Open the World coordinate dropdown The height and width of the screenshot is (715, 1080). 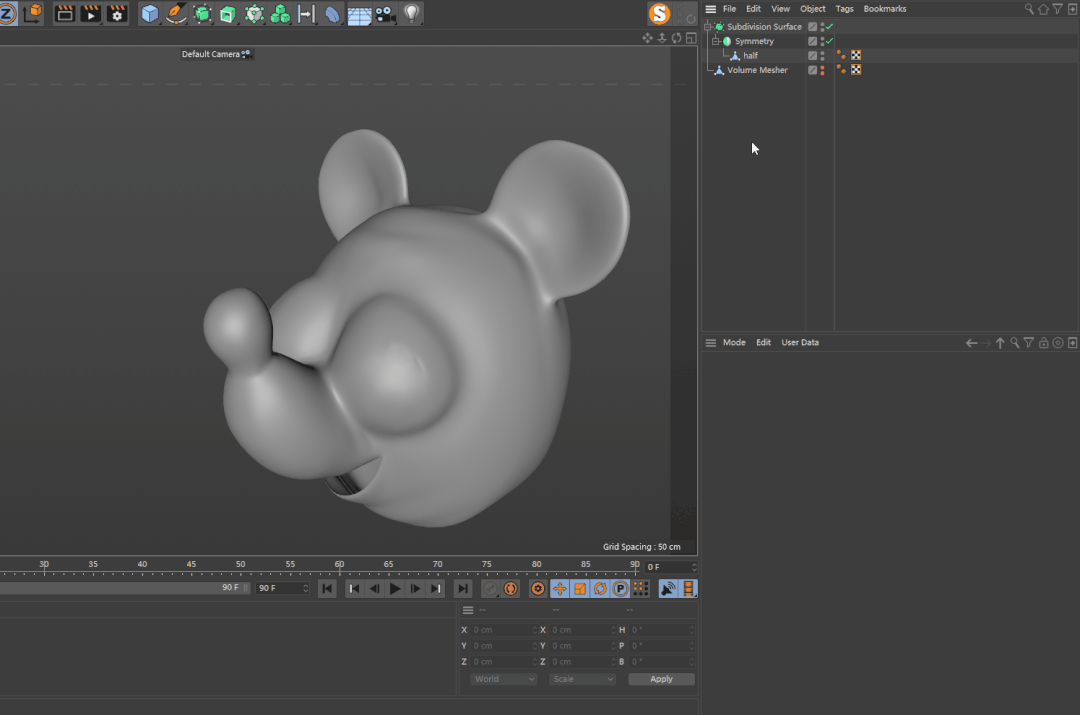click(x=503, y=679)
